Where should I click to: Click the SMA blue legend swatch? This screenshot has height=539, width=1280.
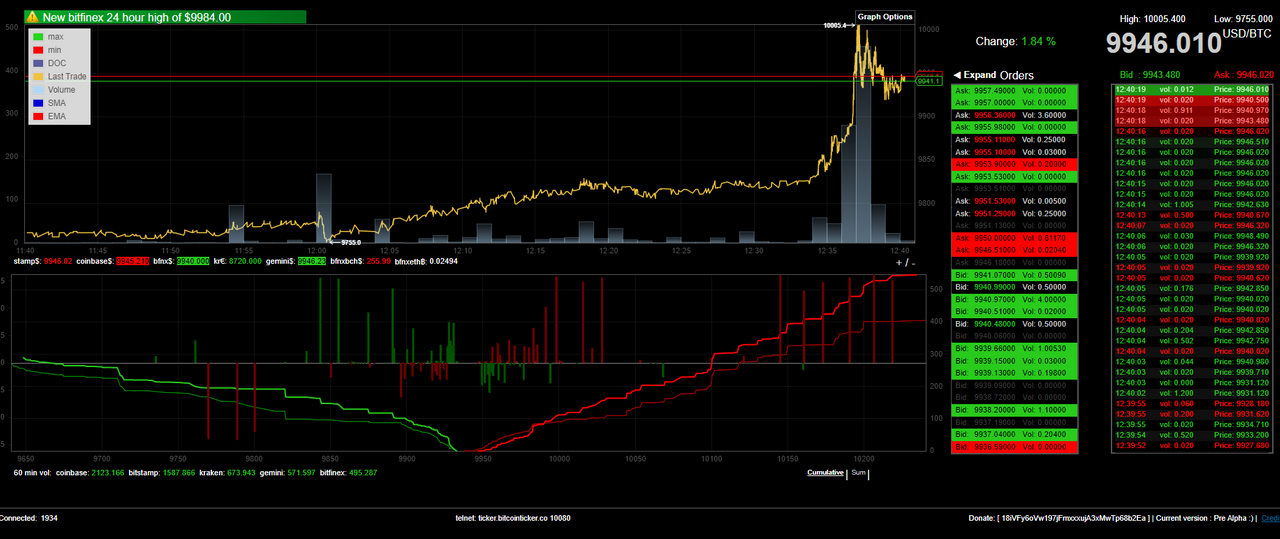38,103
